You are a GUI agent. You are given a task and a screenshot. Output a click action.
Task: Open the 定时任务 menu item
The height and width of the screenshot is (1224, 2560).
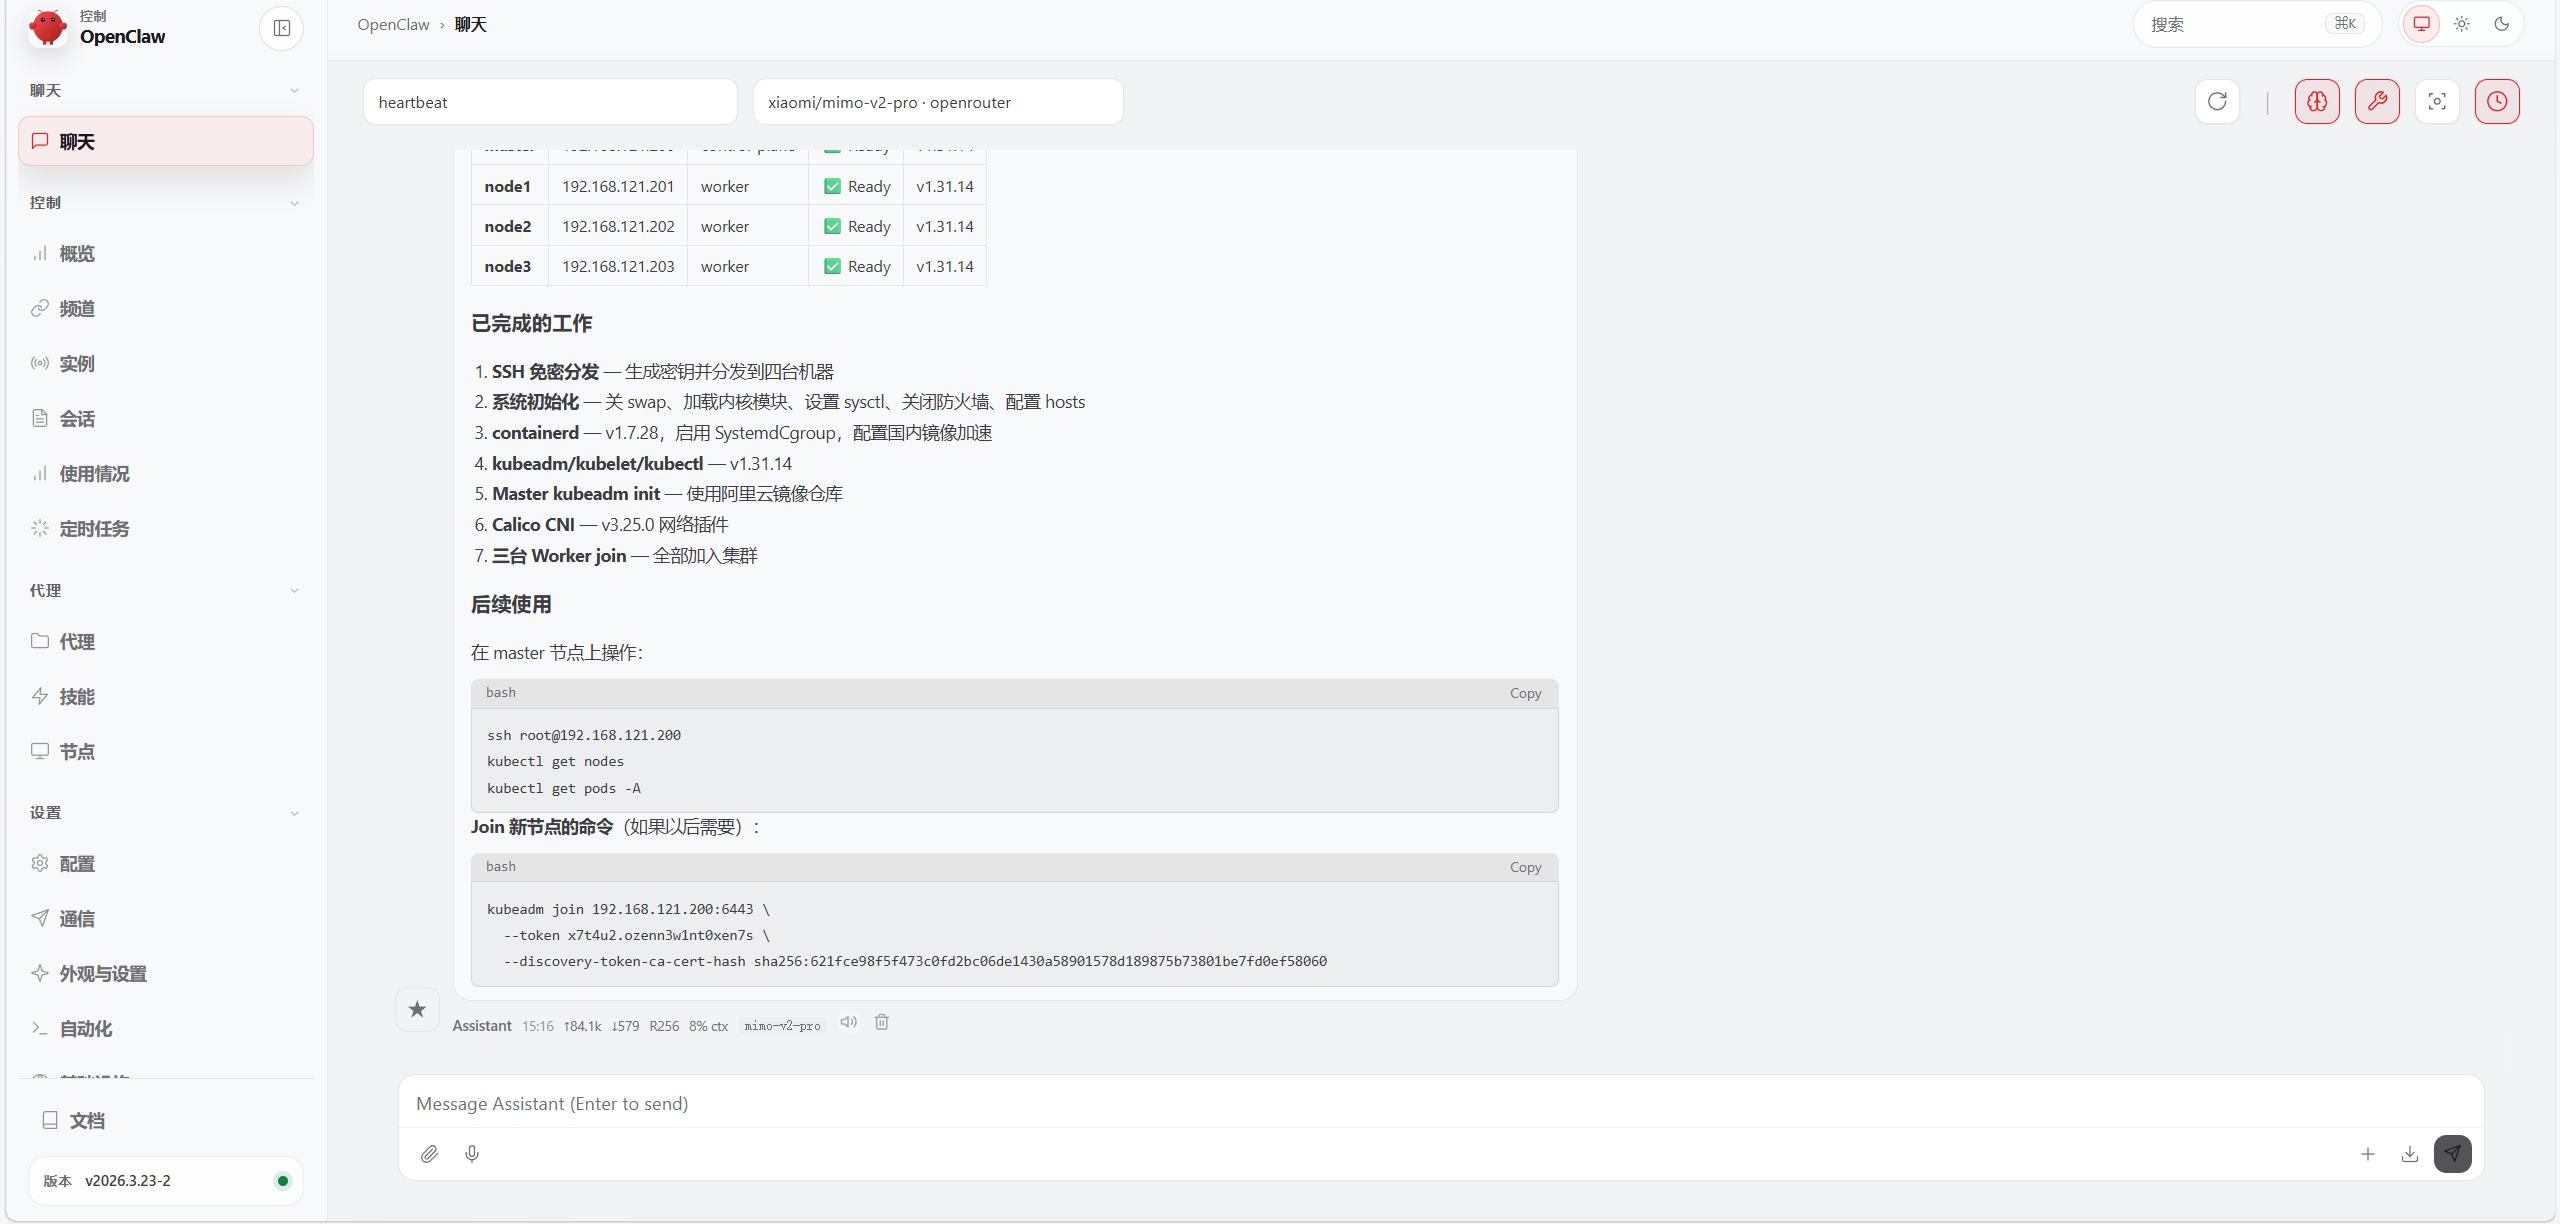click(94, 528)
